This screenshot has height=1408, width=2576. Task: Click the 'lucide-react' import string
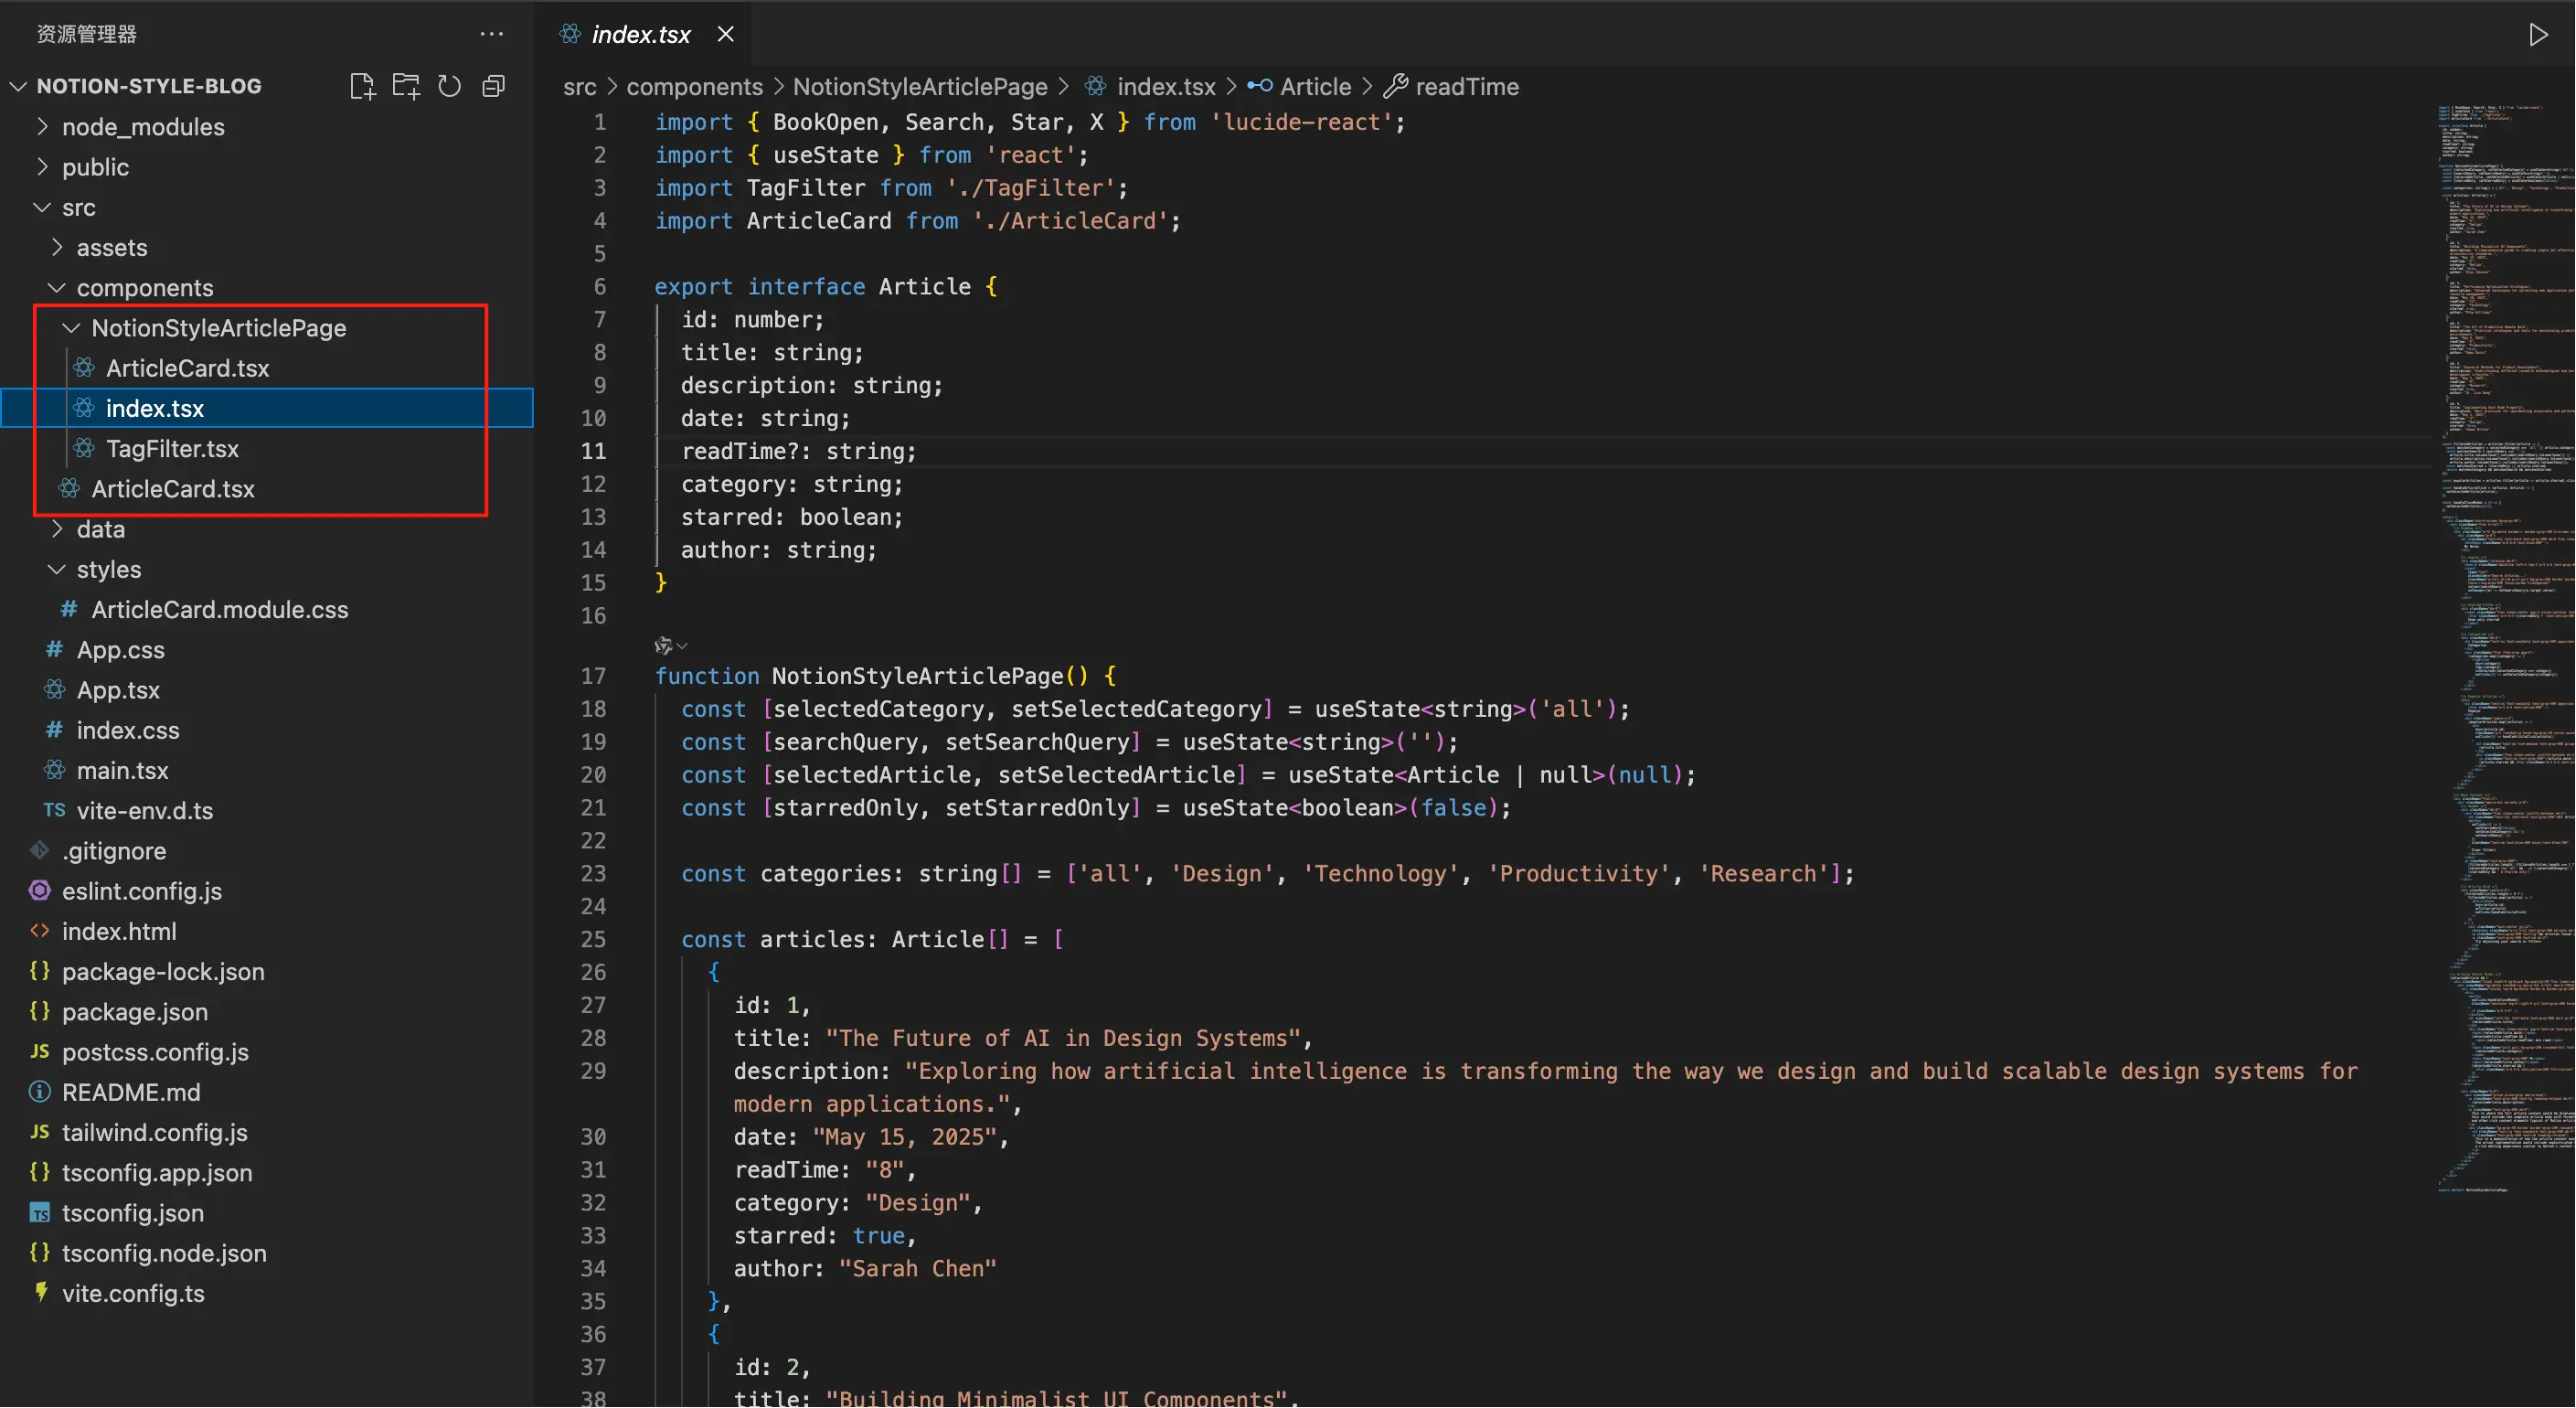click(1301, 122)
